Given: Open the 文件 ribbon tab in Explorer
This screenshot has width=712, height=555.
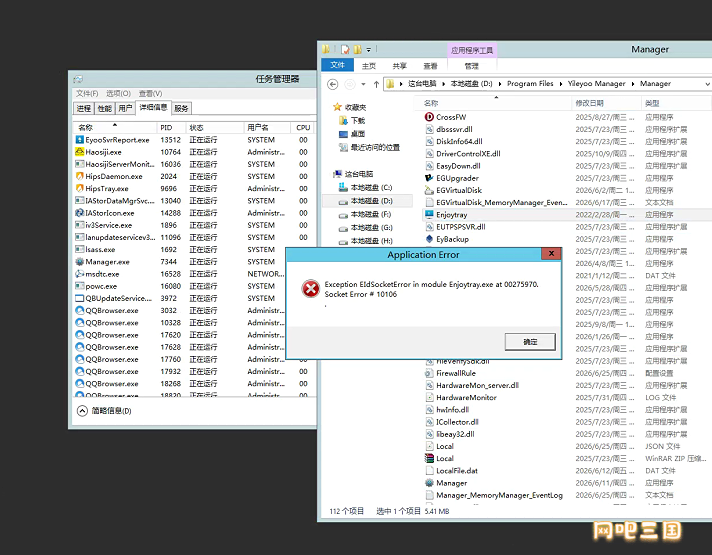Looking at the screenshot, I should click(x=337, y=65).
